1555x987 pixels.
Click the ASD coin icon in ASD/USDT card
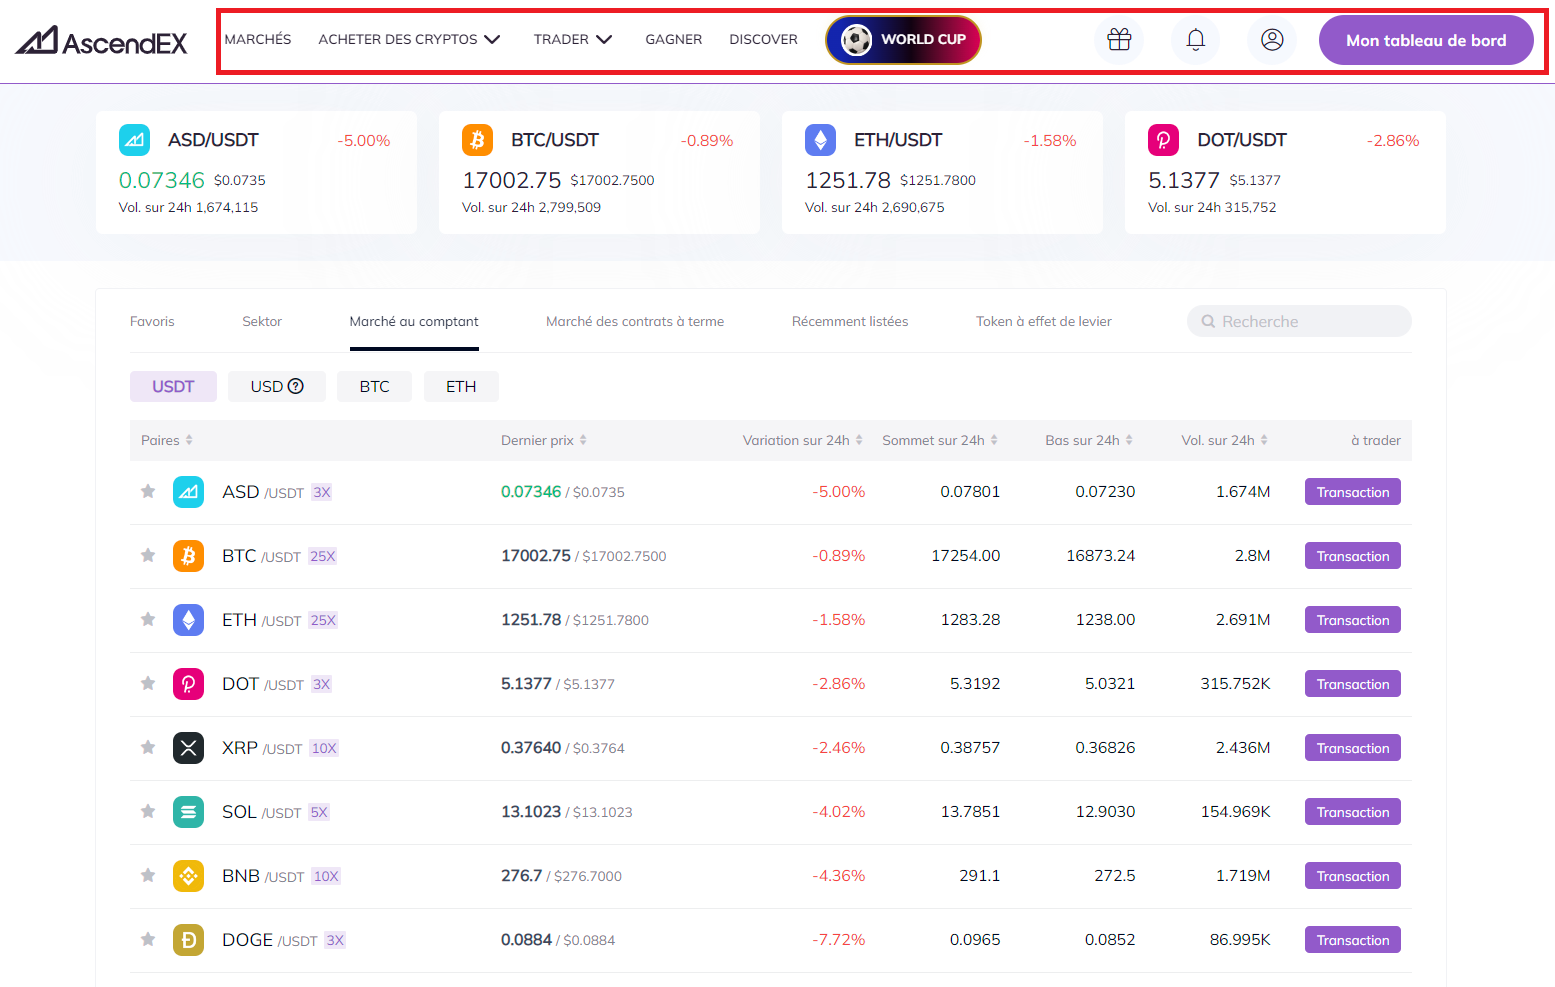click(134, 140)
